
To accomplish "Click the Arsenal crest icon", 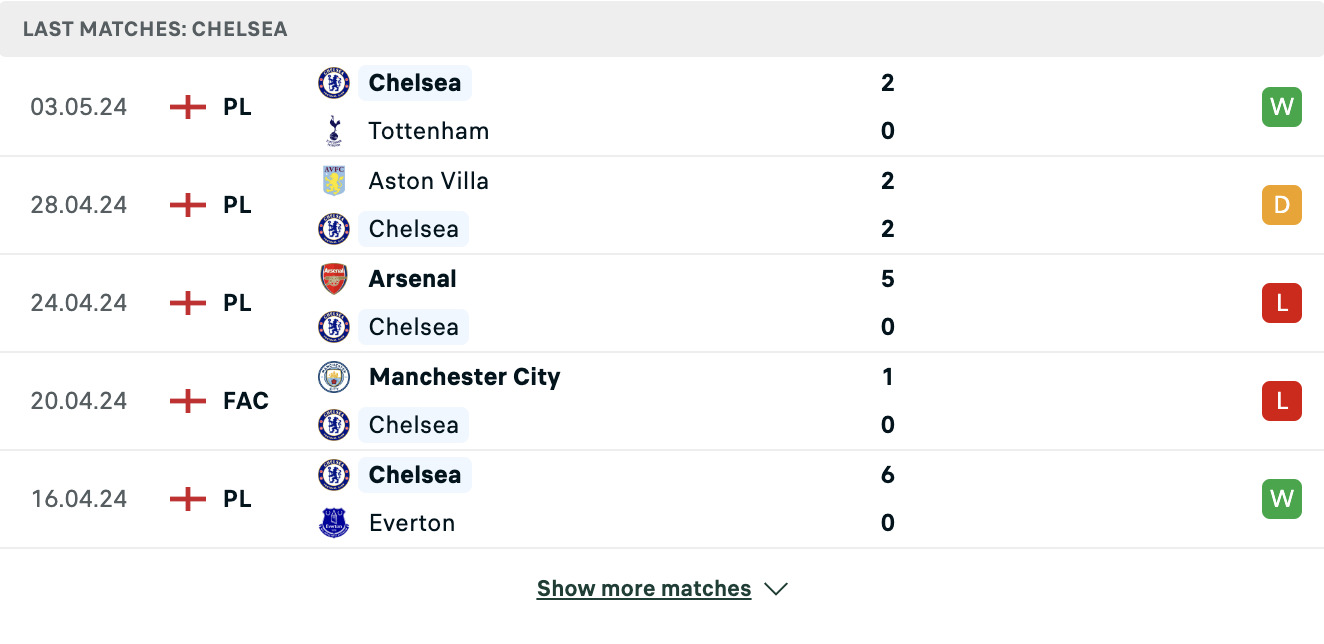I will pos(333,279).
